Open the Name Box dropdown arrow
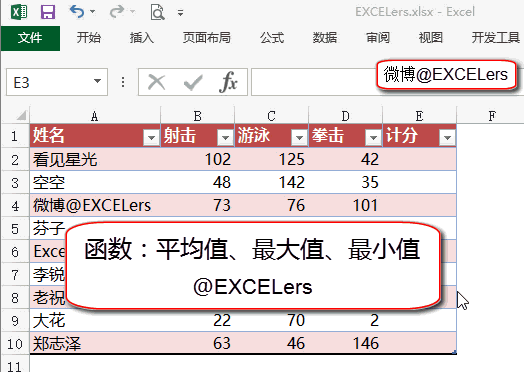The height and width of the screenshot is (372, 524). coord(97,81)
